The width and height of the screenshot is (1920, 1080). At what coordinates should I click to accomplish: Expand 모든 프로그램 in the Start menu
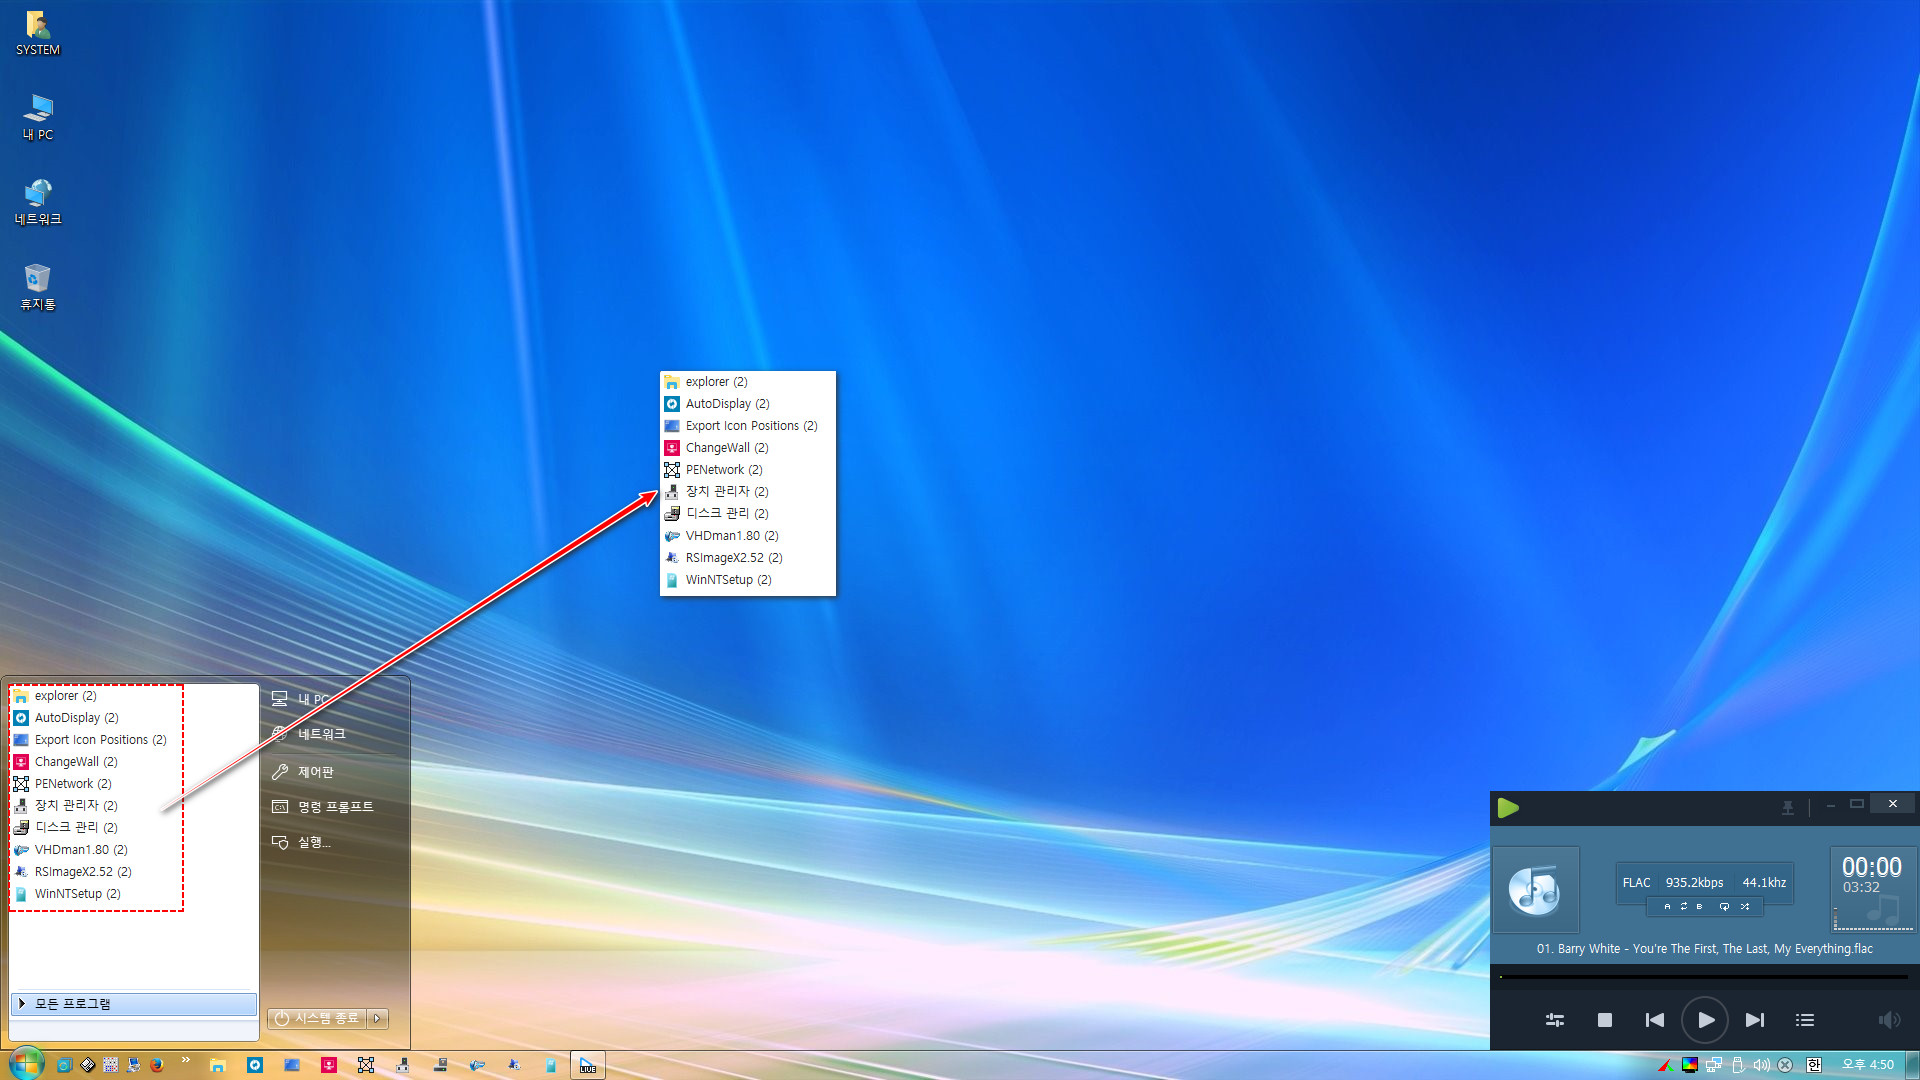click(x=134, y=1003)
